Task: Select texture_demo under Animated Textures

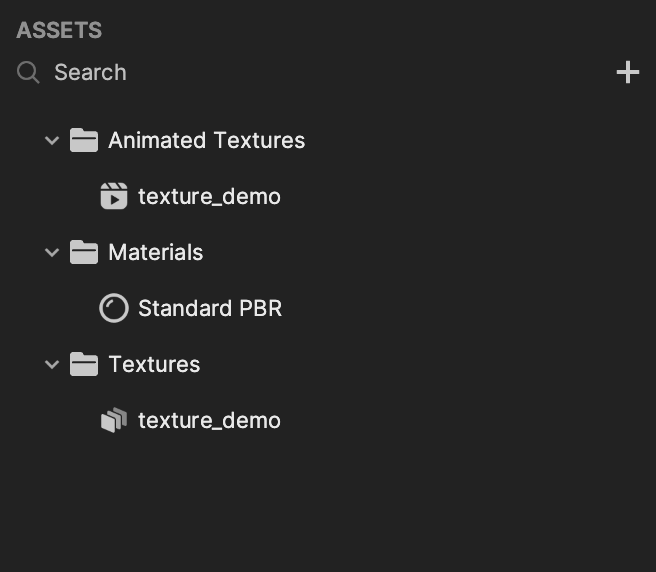Action: pos(209,196)
